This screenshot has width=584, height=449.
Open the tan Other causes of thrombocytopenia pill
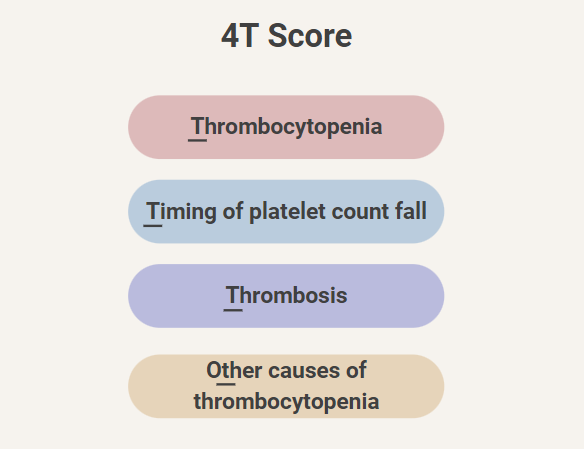286,386
